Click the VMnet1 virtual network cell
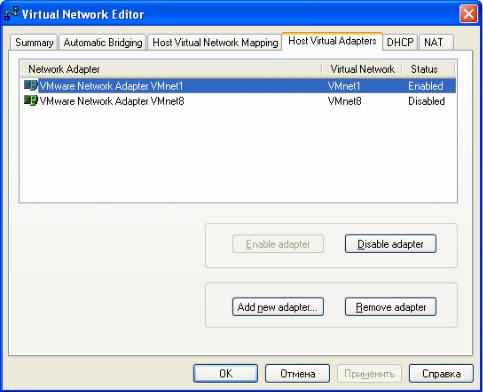483x392 pixels. 344,86
